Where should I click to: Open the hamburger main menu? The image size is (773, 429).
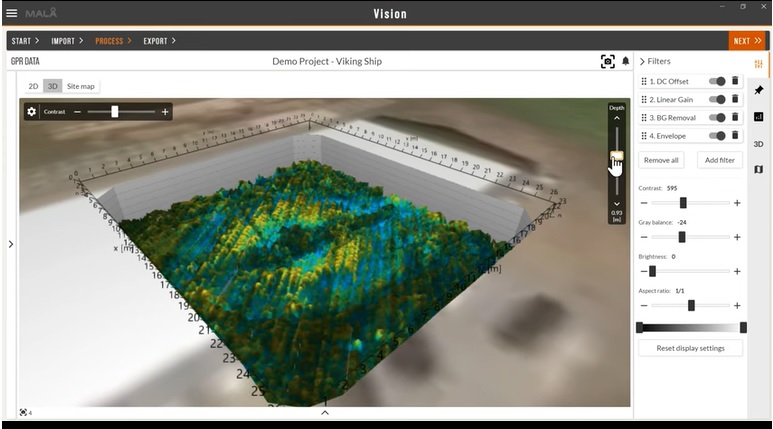(12, 13)
